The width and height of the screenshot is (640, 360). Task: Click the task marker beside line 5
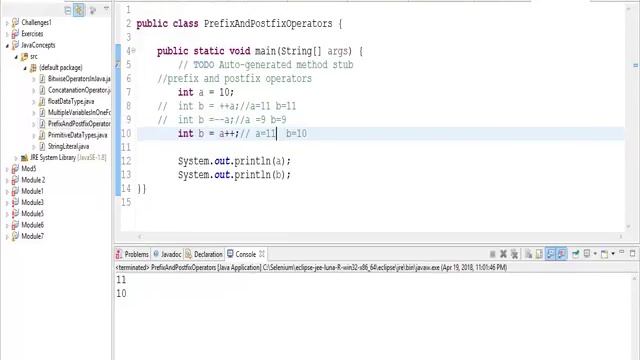[x=118, y=64]
